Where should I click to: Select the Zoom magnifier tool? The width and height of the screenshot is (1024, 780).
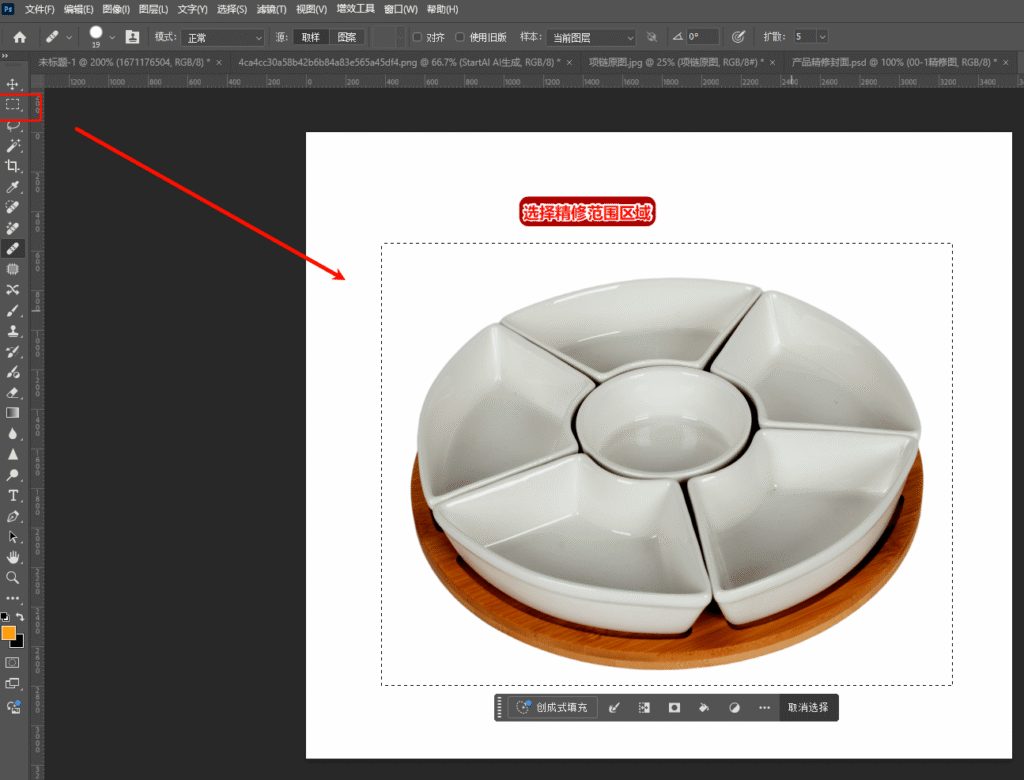[x=13, y=577]
